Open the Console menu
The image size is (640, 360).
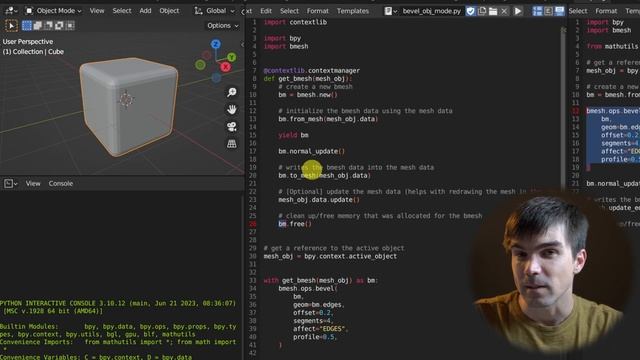pyautogui.click(x=61, y=184)
